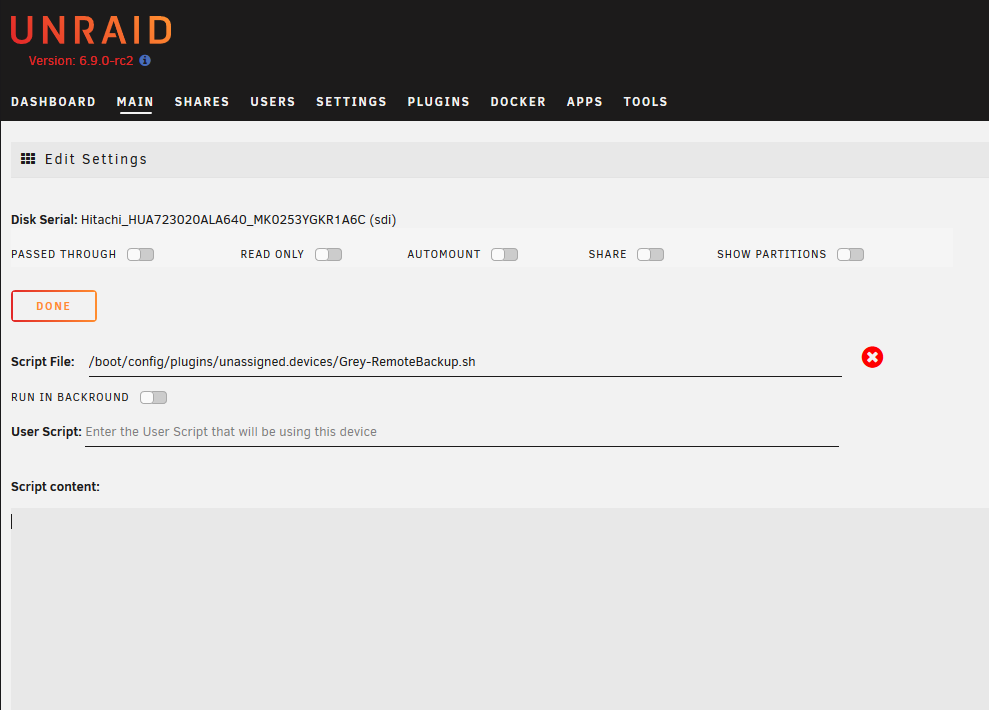This screenshot has height=710, width=989.
Task: Click inside the Script content text area
Action: (500, 608)
